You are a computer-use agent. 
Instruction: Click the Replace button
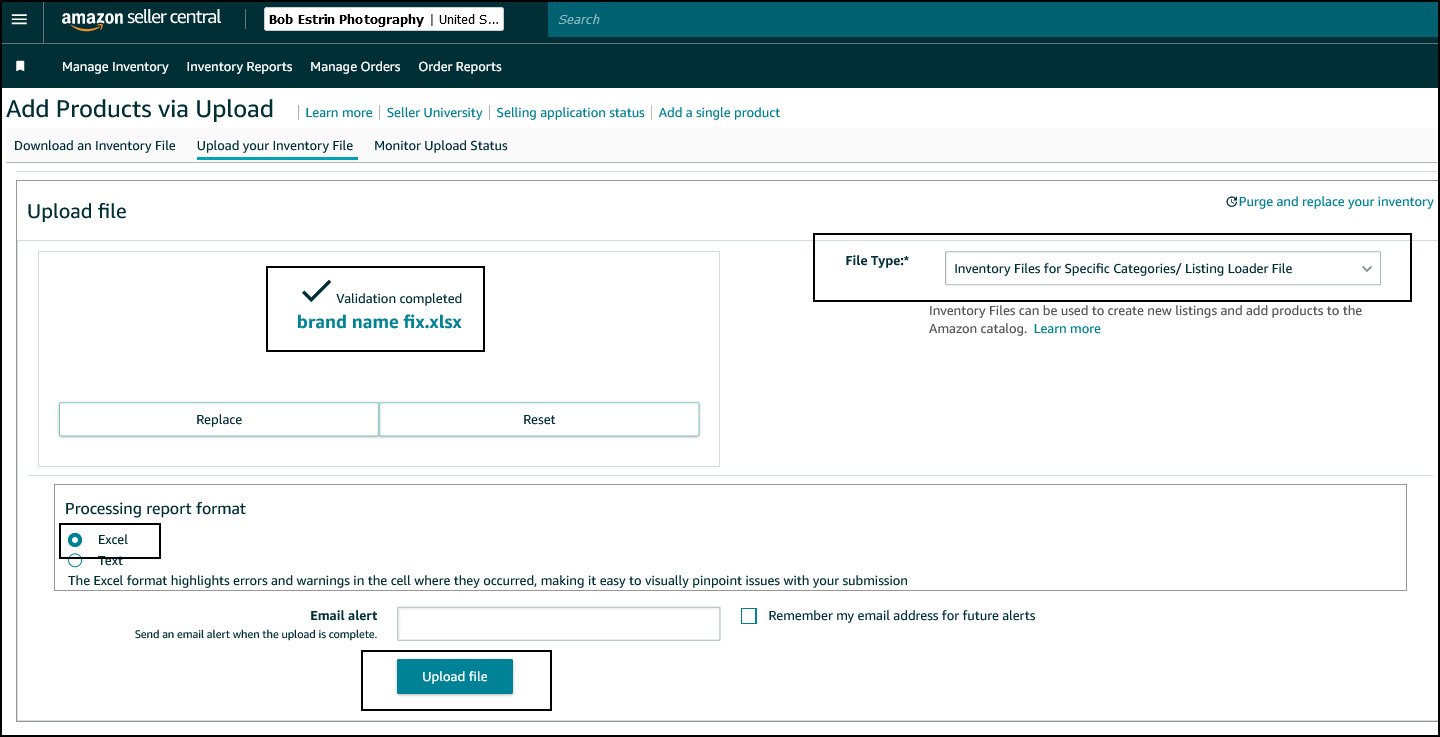pos(219,420)
